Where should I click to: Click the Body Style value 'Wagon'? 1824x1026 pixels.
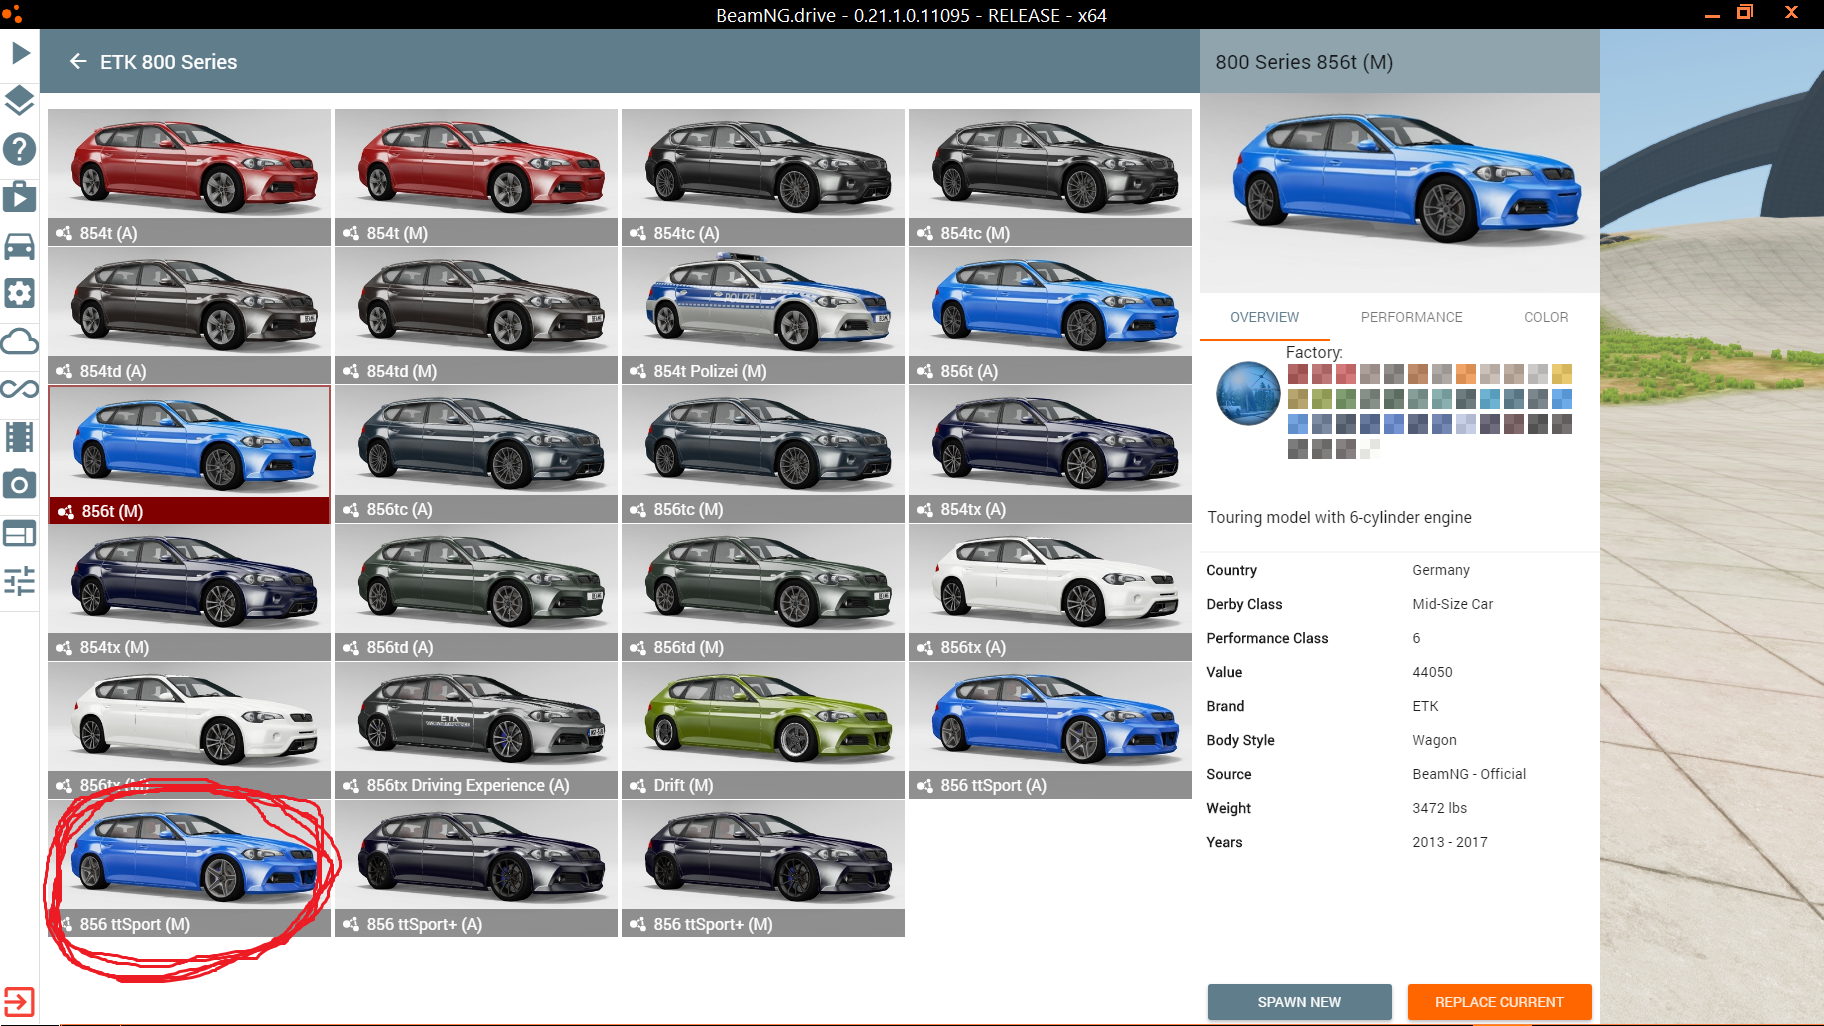[x=1434, y=740]
